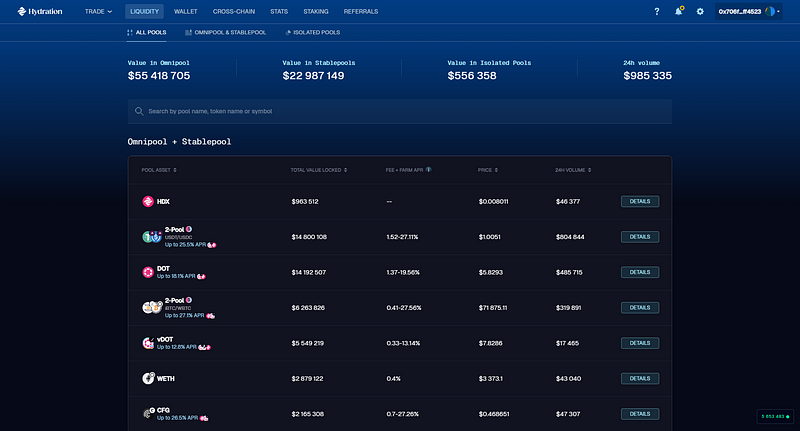Image resolution: width=800 pixels, height=431 pixels.
Task: Click the HDX price $0.008011
Action: click(493, 201)
